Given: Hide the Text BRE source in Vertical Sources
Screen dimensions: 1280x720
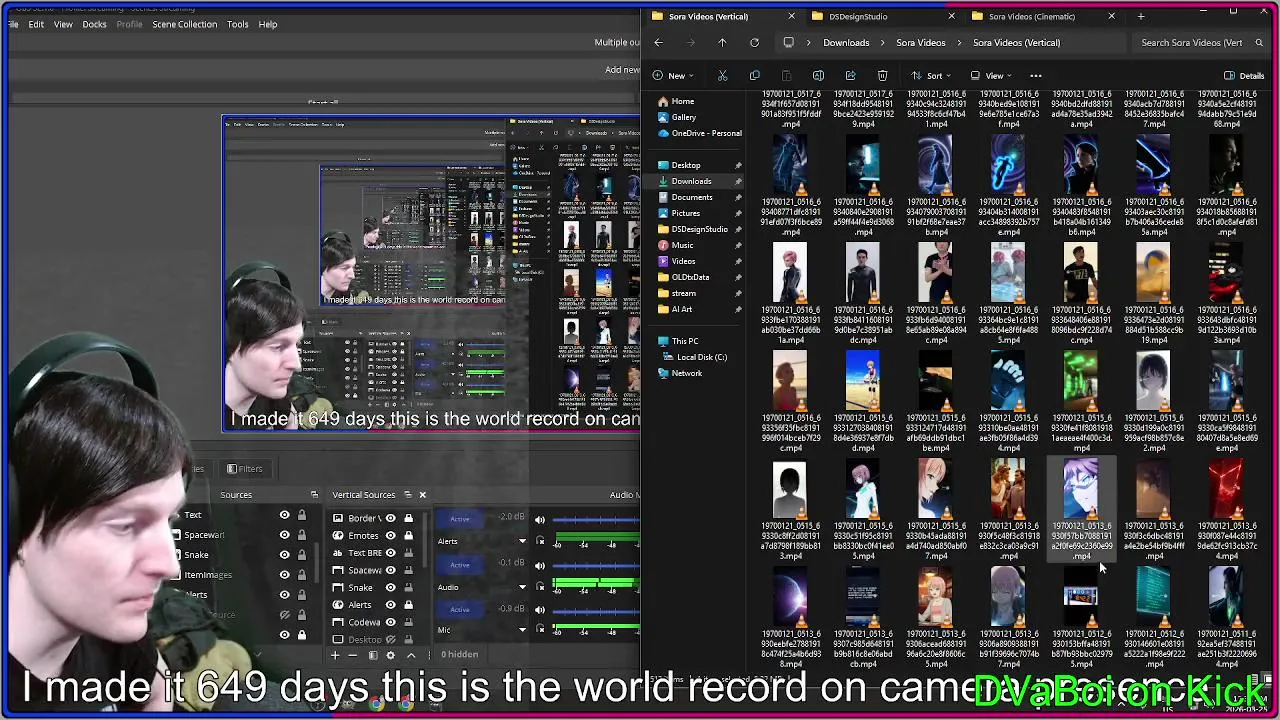Looking at the screenshot, I should (x=390, y=553).
